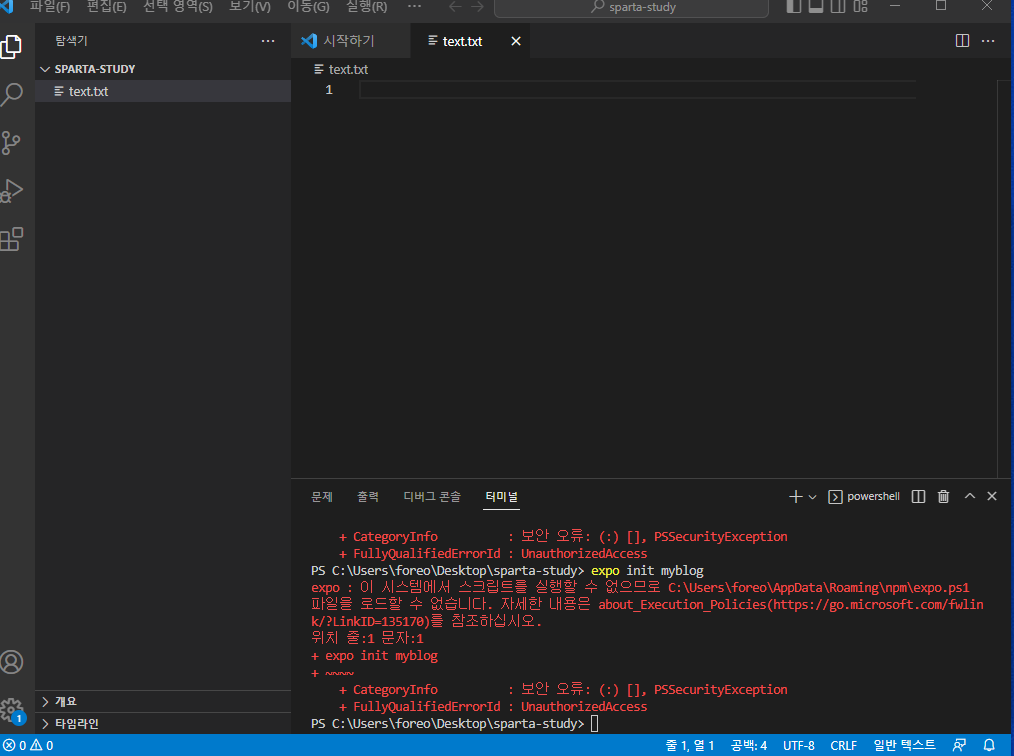Open editor more actions ellipsis
The image size is (1014, 756).
tap(988, 41)
